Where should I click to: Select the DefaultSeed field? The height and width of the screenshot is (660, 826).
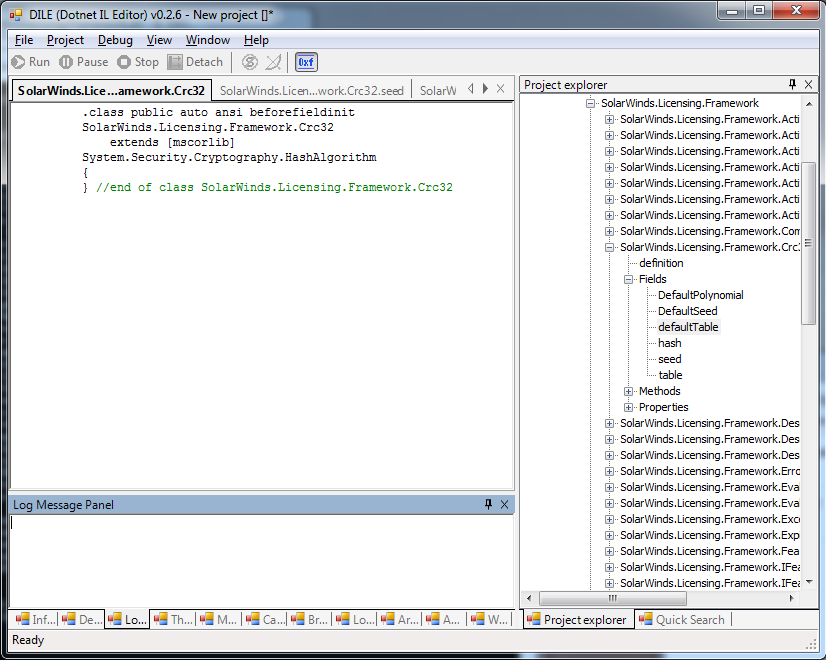tap(687, 311)
